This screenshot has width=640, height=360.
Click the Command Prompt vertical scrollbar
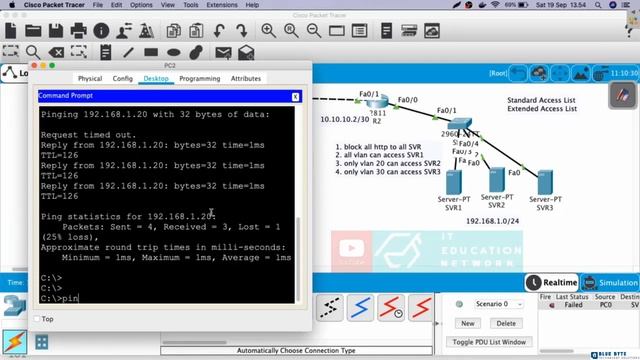click(x=298, y=259)
